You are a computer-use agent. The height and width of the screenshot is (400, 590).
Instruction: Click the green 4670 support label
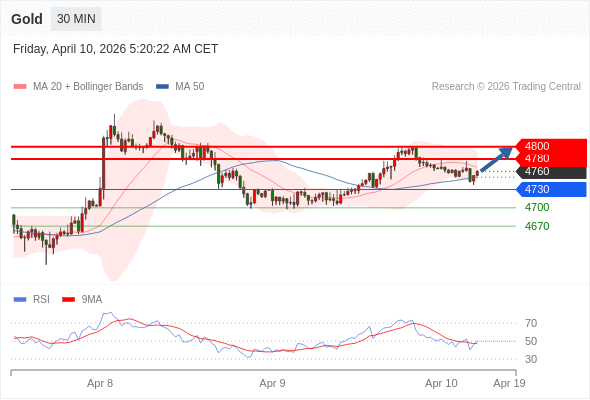click(537, 226)
